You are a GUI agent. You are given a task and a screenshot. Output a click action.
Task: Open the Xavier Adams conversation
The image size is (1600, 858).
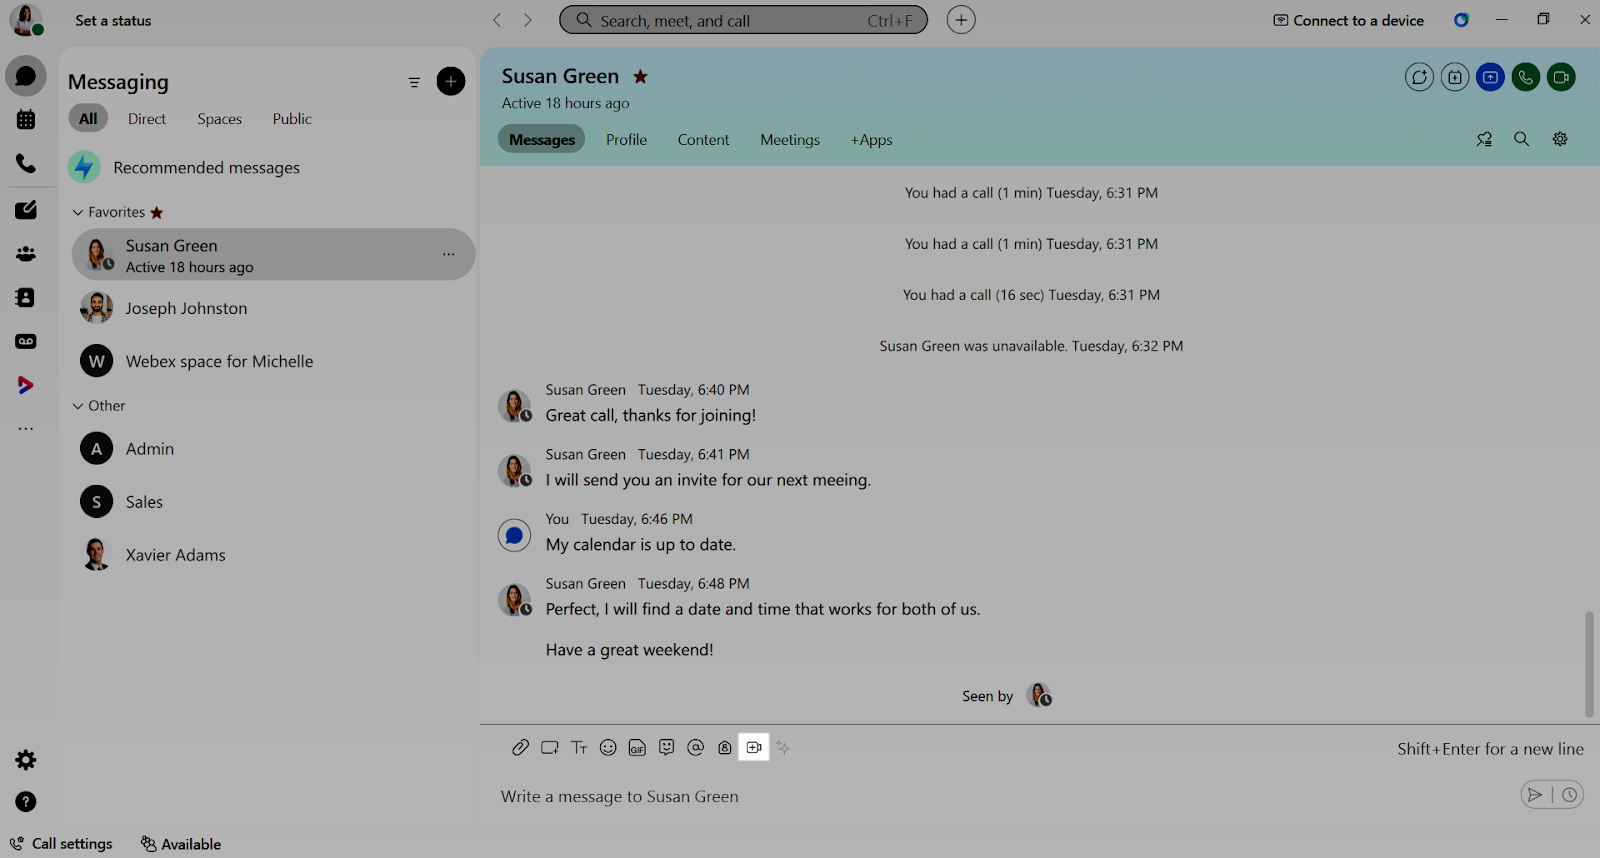(272, 555)
